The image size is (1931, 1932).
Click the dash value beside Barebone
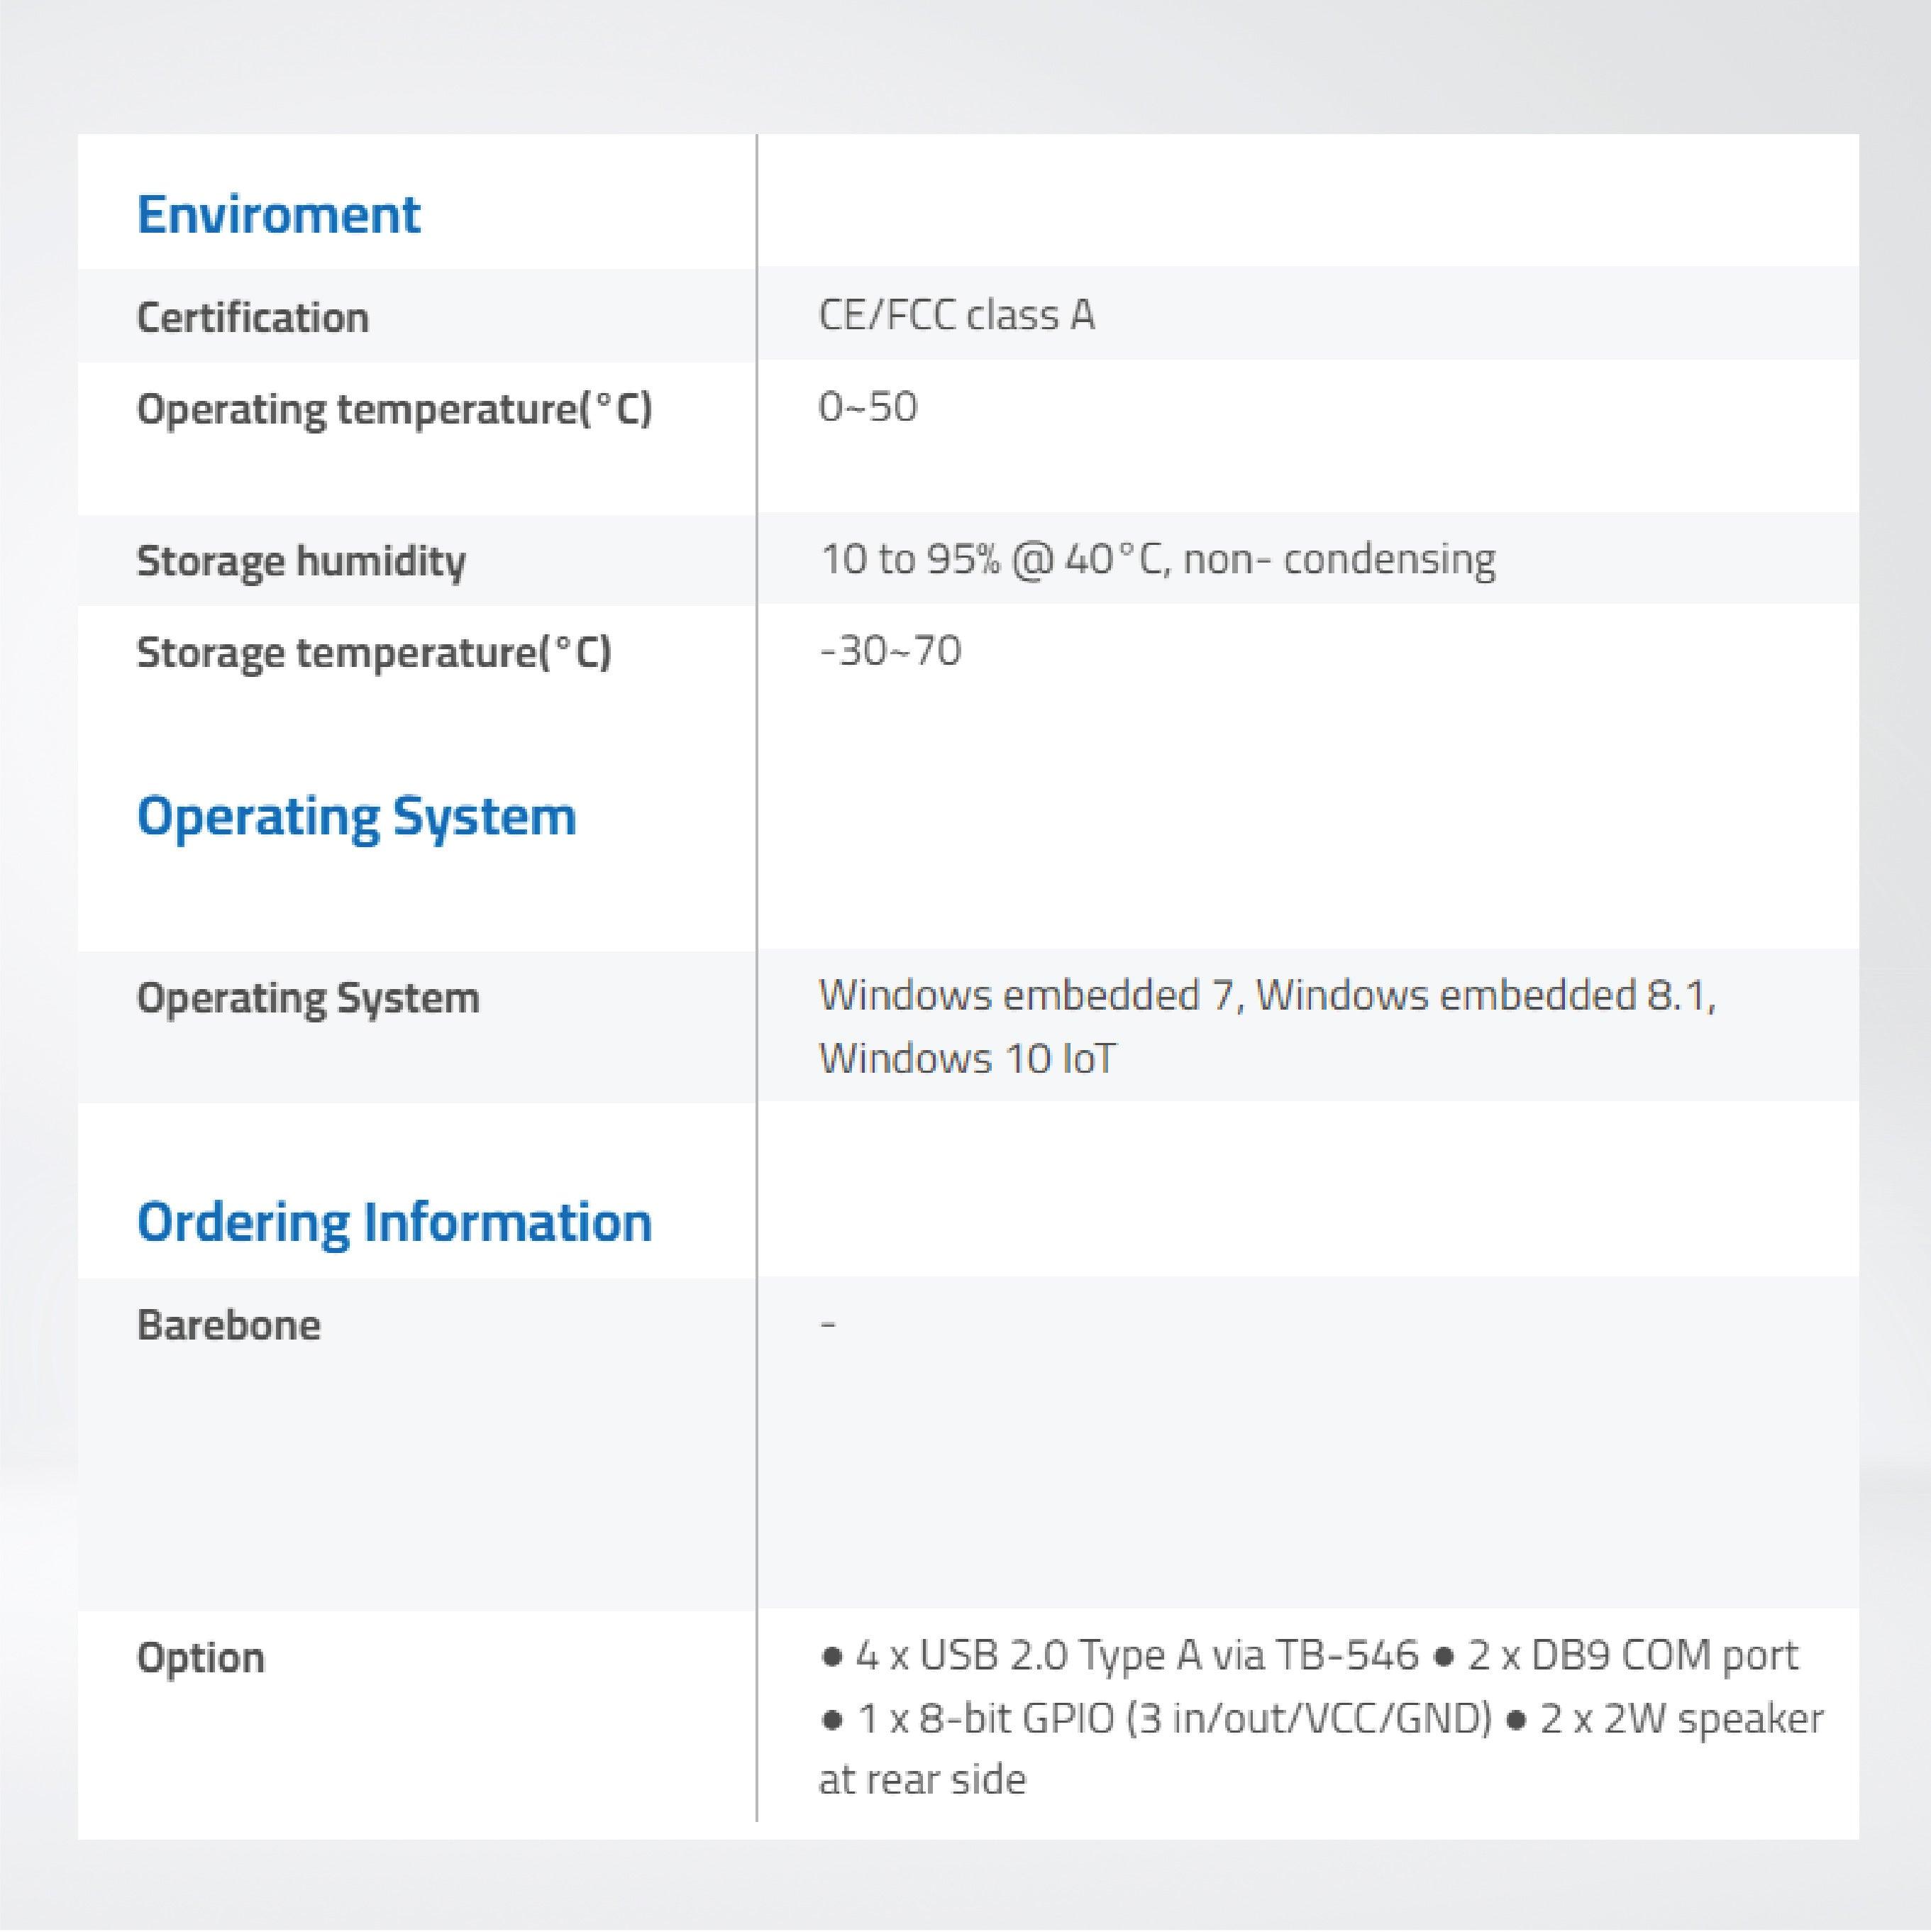pyautogui.click(x=828, y=1325)
